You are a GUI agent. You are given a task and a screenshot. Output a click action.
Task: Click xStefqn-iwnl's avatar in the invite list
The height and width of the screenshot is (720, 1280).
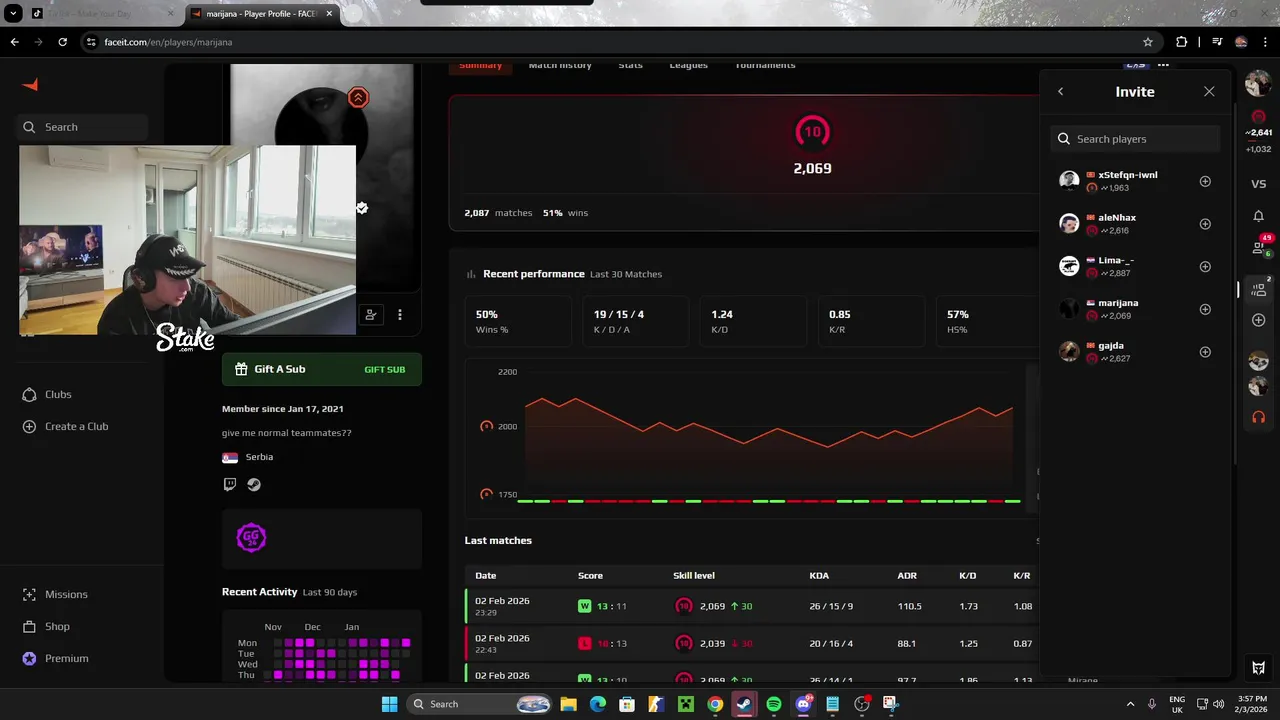click(x=1069, y=181)
